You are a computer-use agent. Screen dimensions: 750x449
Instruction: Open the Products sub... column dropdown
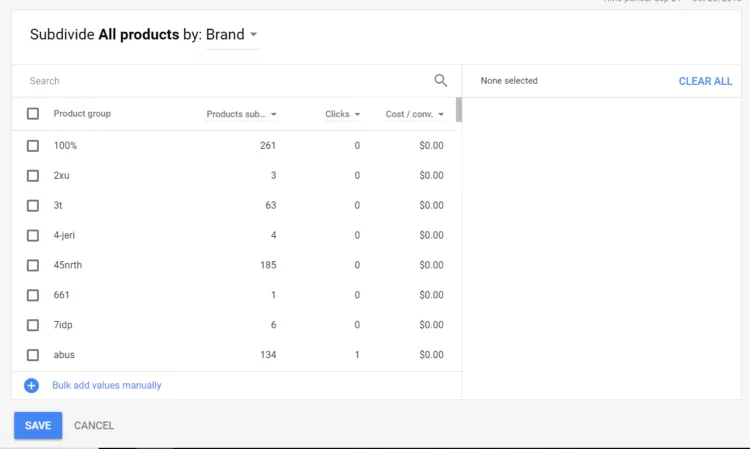click(x=241, y=114)
